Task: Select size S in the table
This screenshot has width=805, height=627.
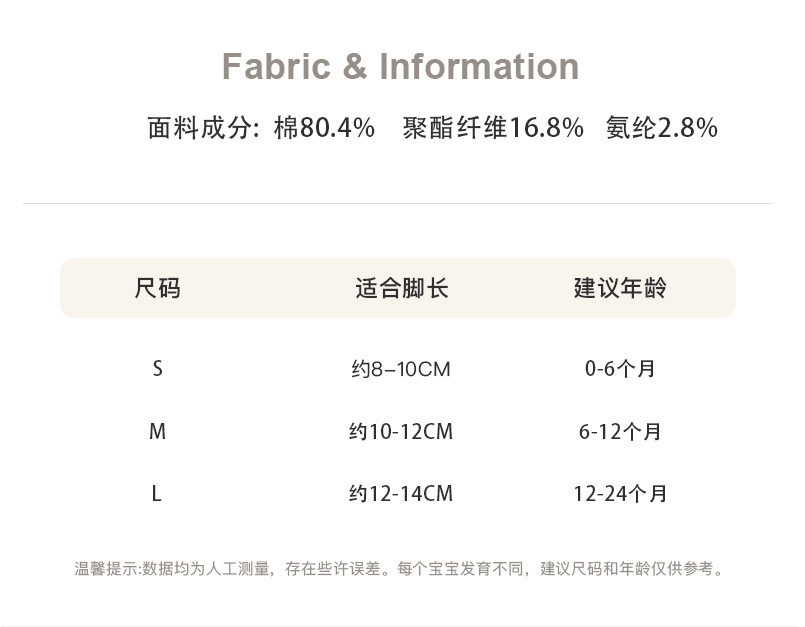Action: click(157, 369)
